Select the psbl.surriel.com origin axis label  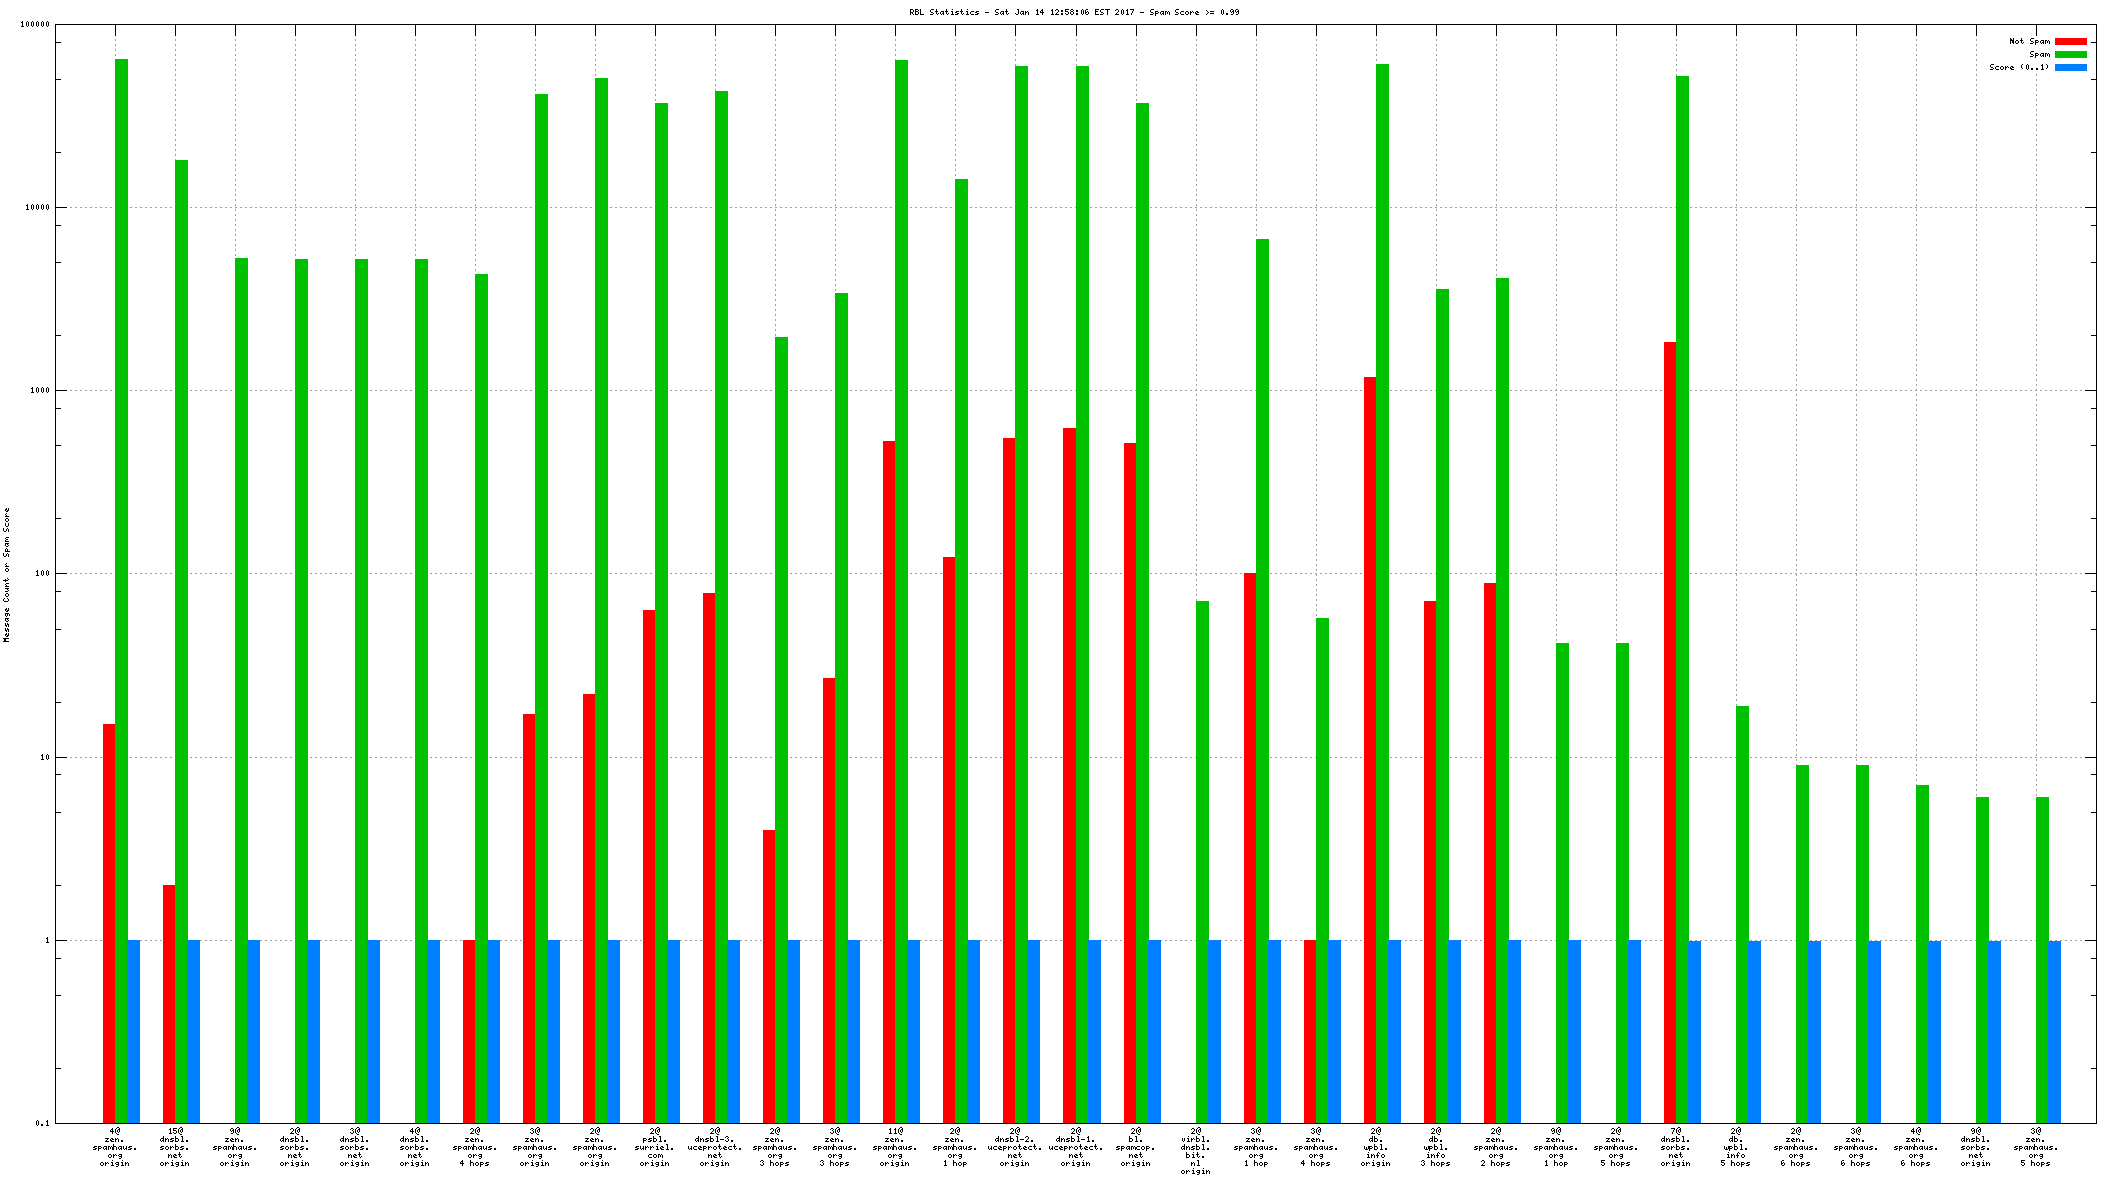(655, 1147)
